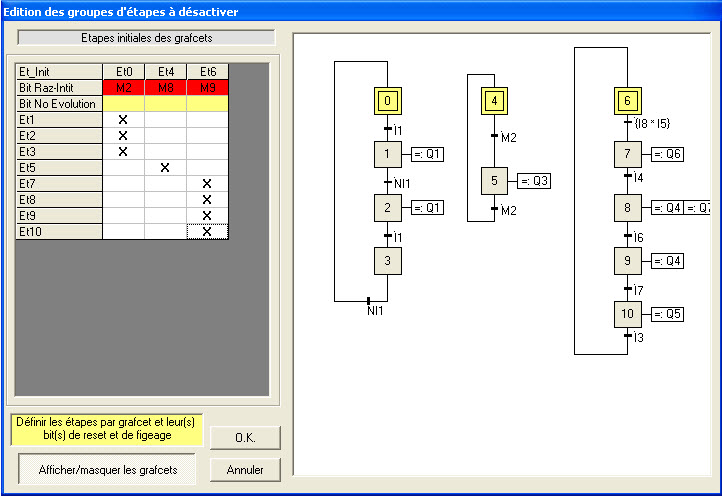Click the empty cell for Et1 under Et4

tap(165, 120)
